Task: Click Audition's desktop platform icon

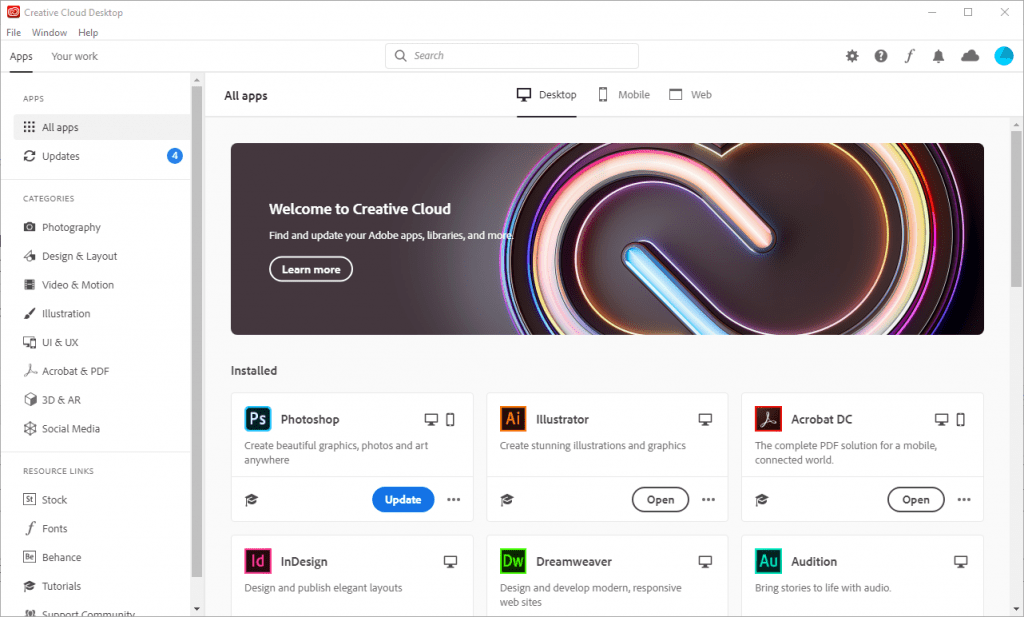Action: [x=961, y=562]
